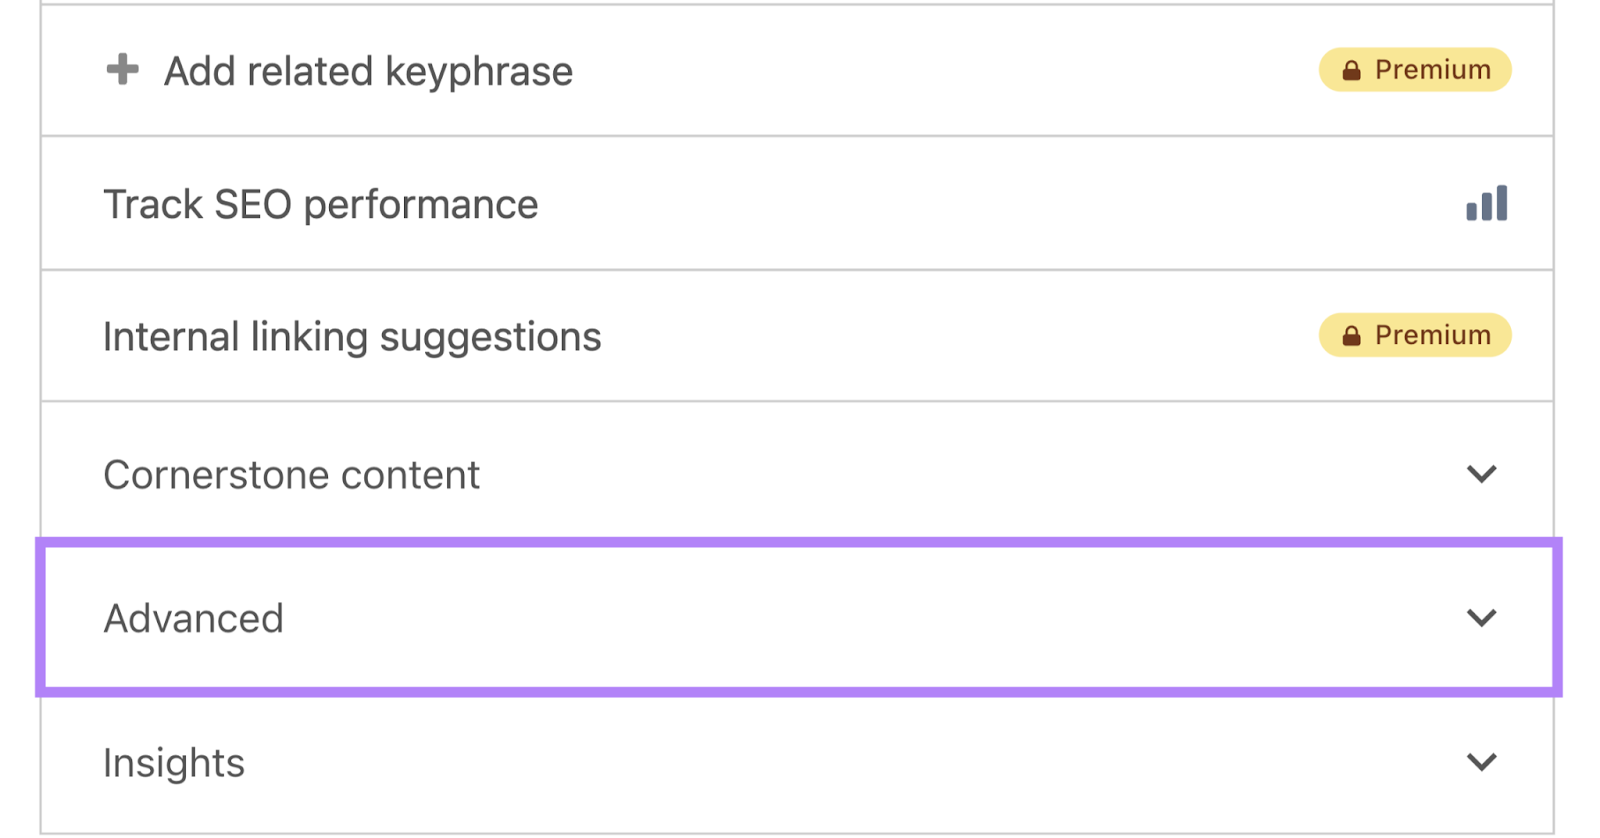The image size is (1600, 838).
Task: Click the bar chart icon for Track SEO performance
Action: [x=1485, y=203]
